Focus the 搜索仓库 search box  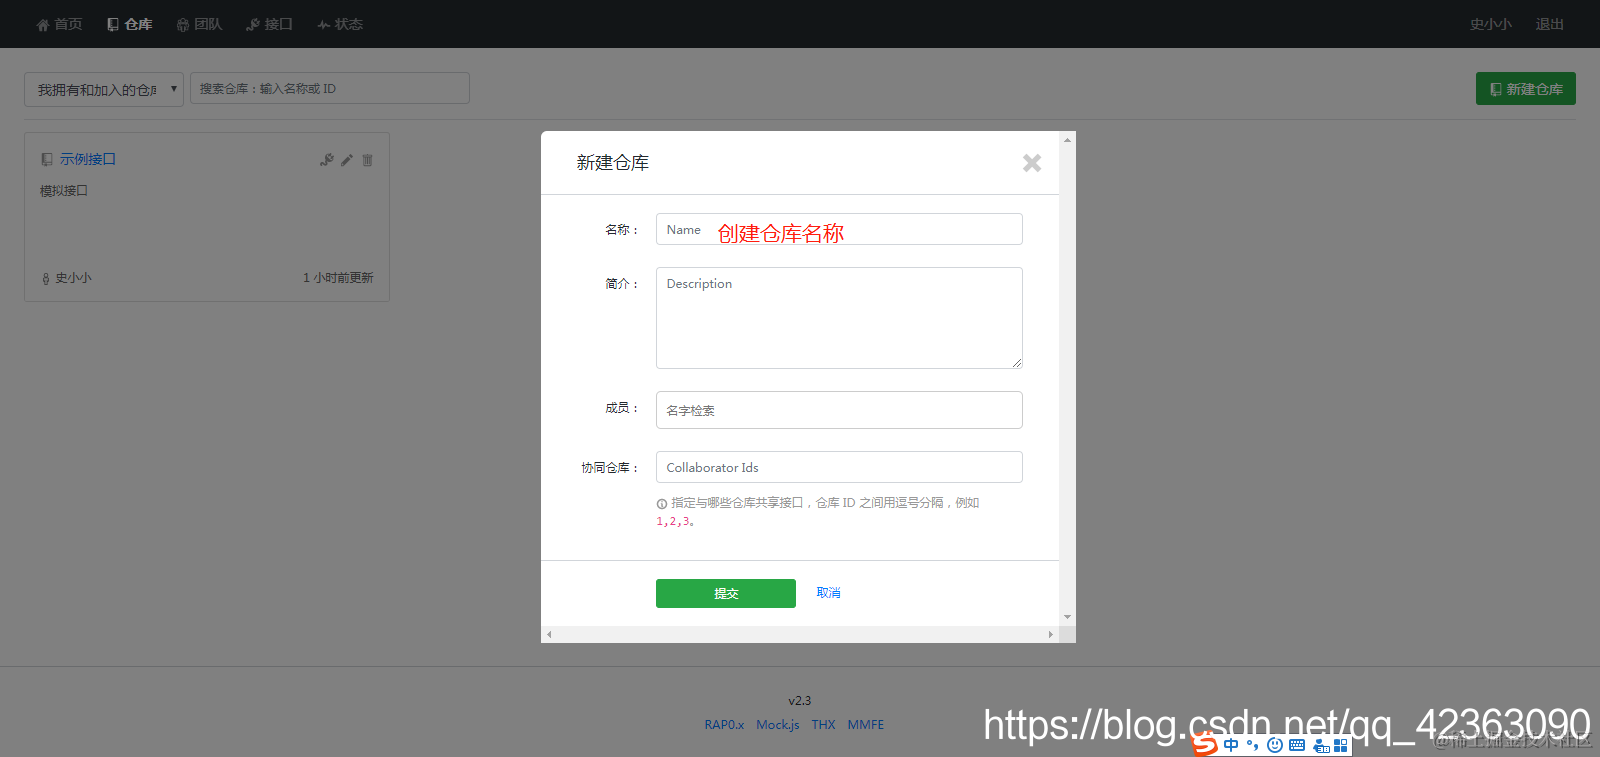[330, 88]
